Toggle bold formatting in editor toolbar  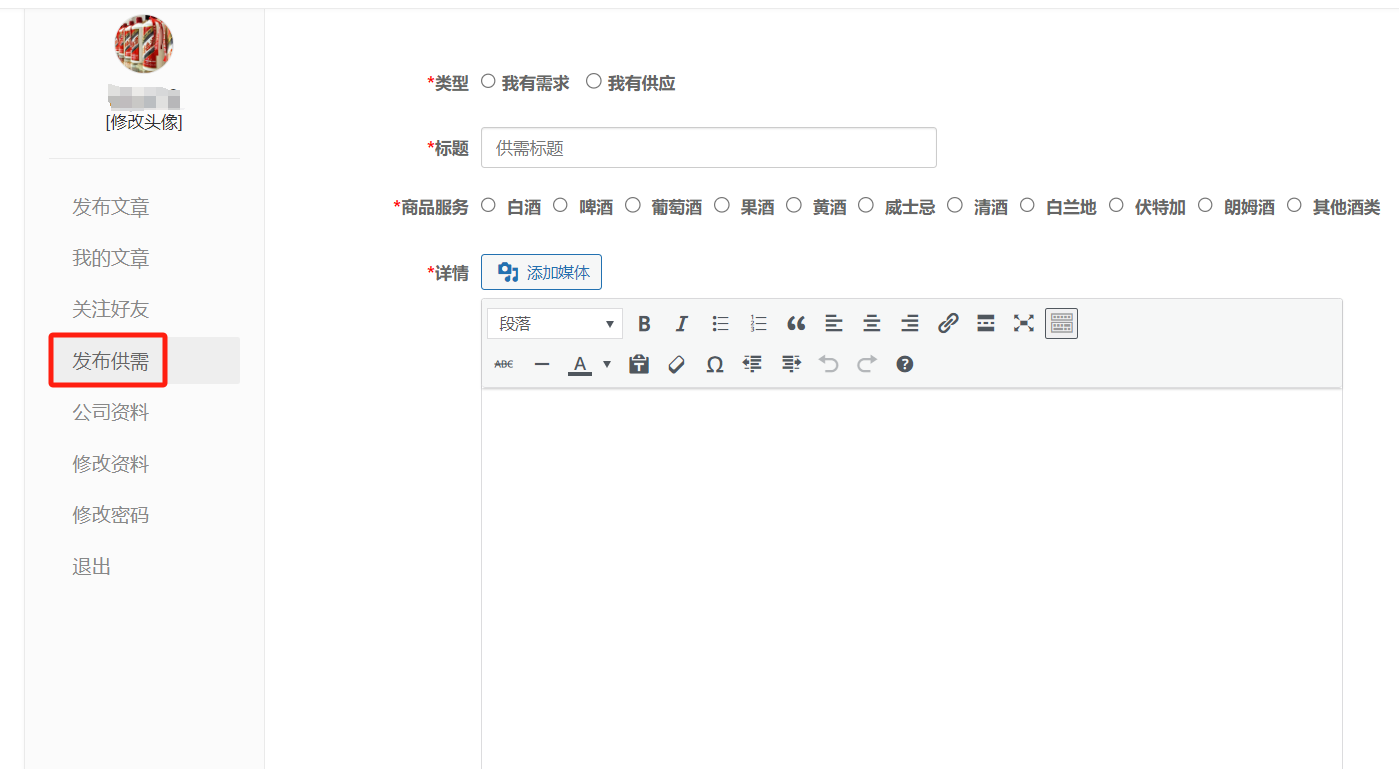point(644,324)
